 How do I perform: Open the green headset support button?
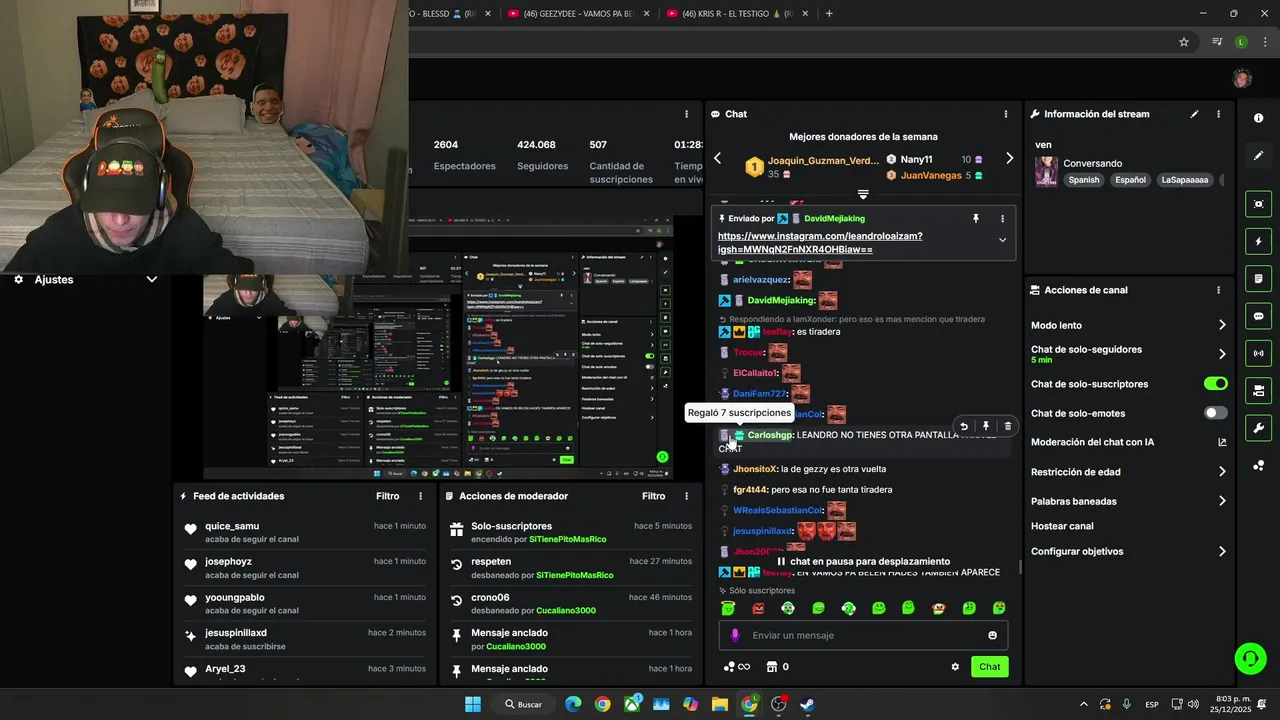[x=1250, y=658]
